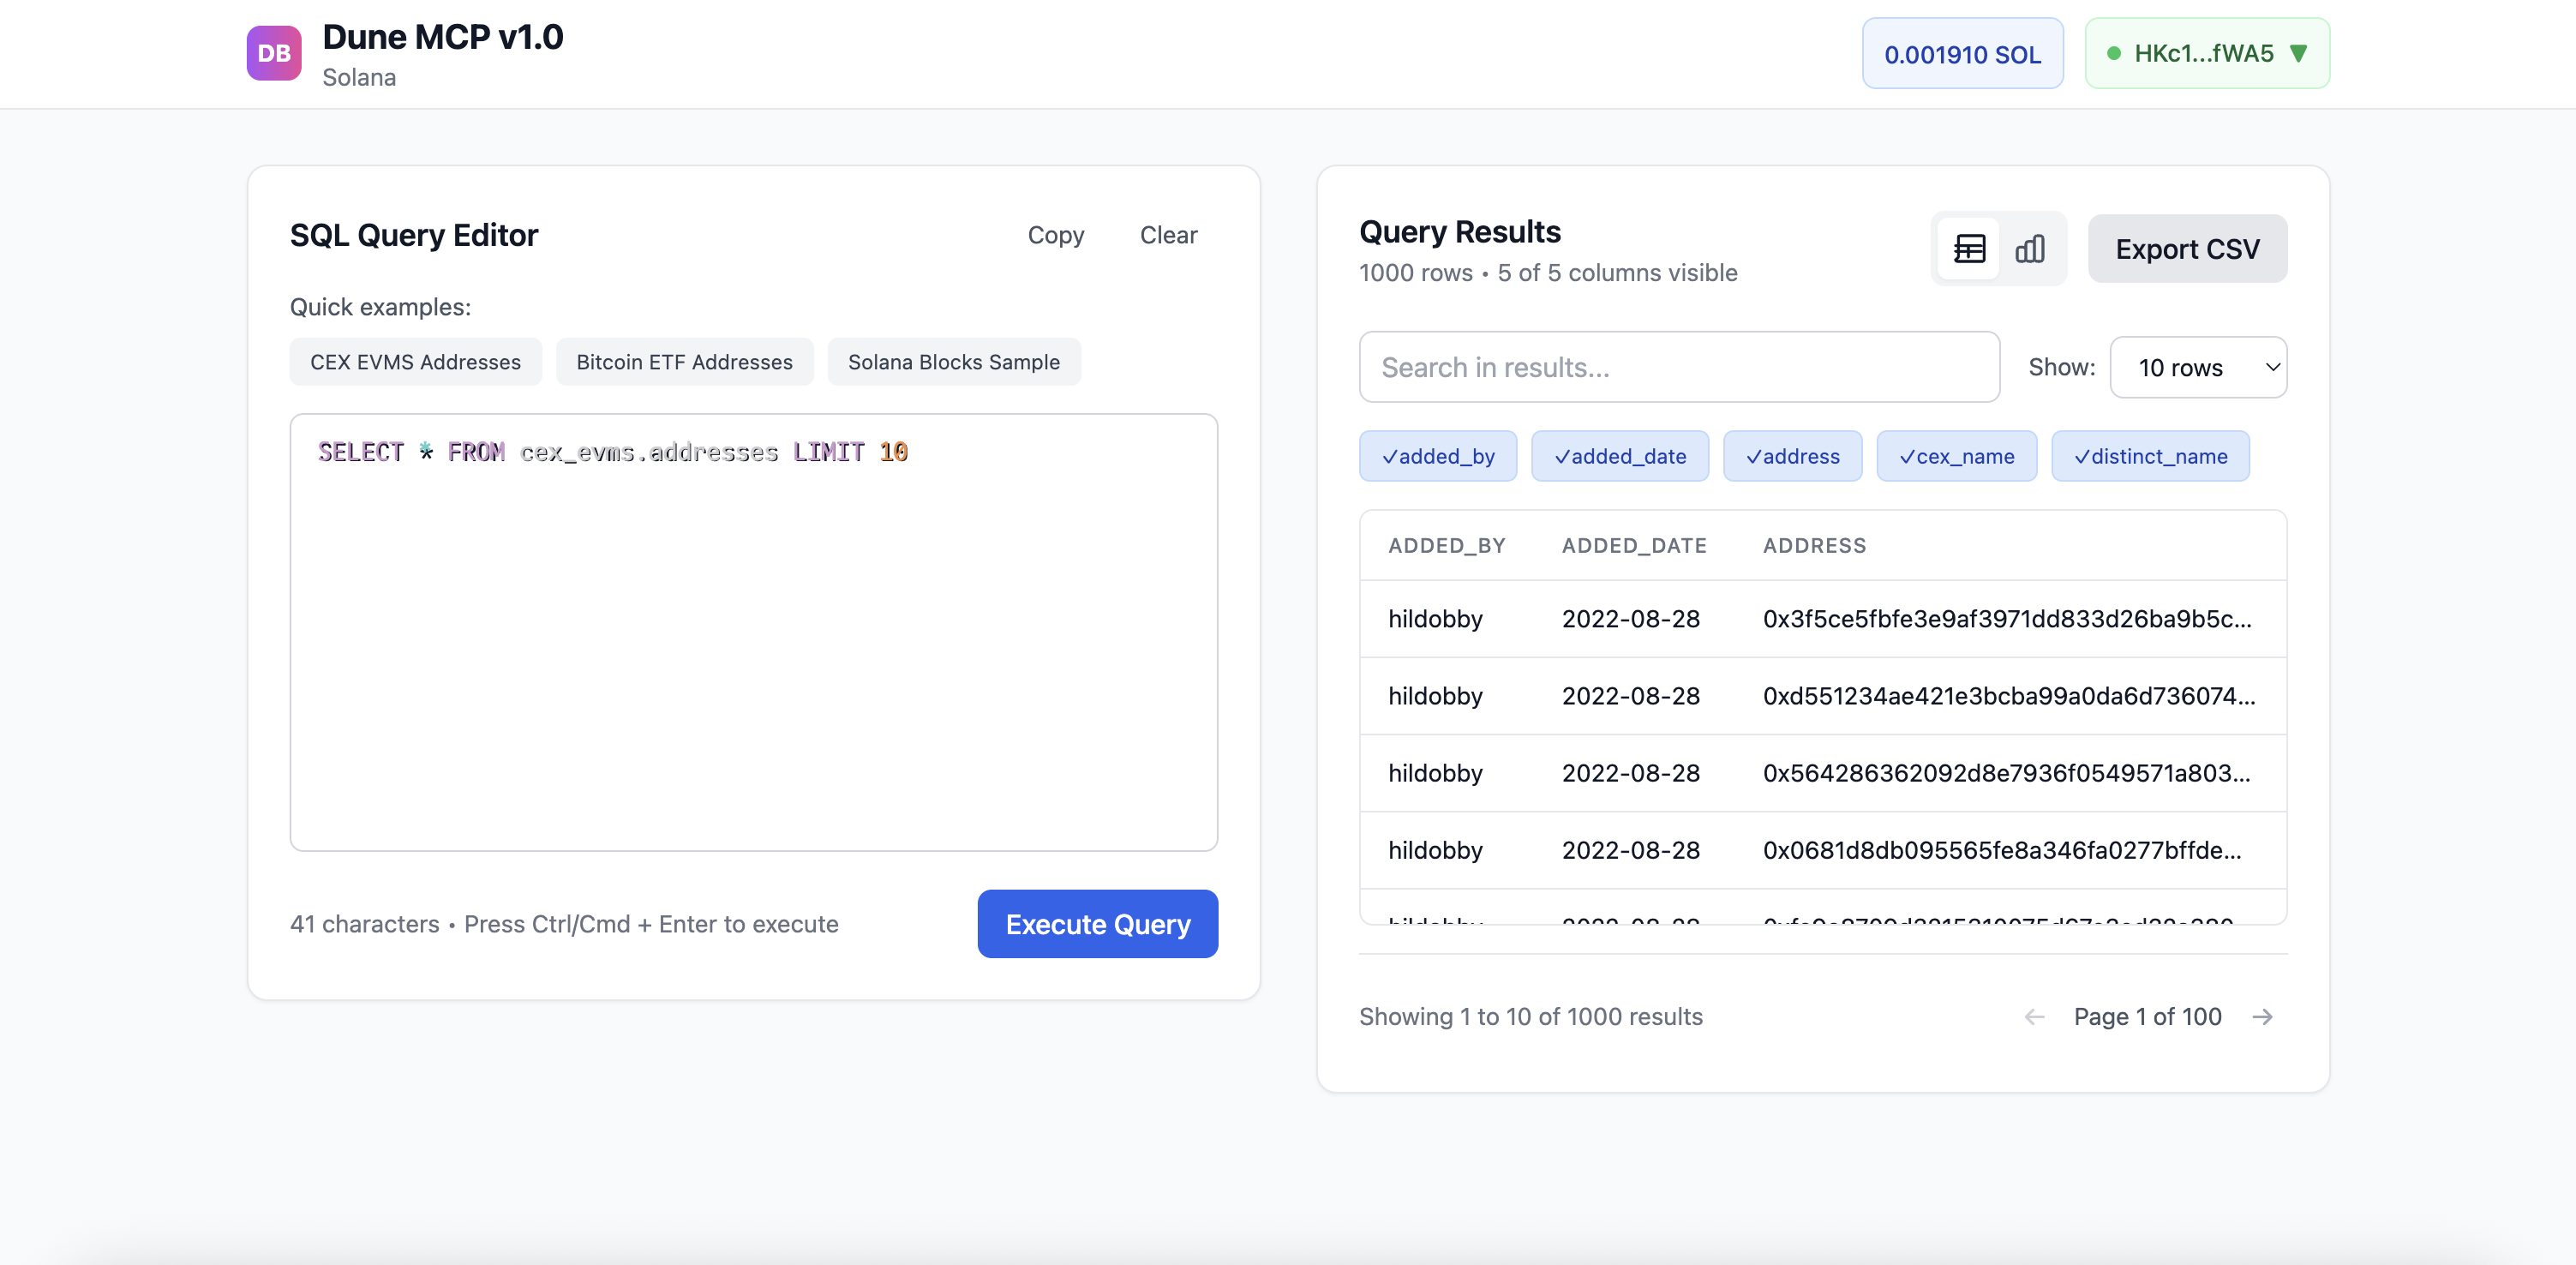Toggle address column chip
This screenshot has width=2576, height=1265.
pos(1792,456)
